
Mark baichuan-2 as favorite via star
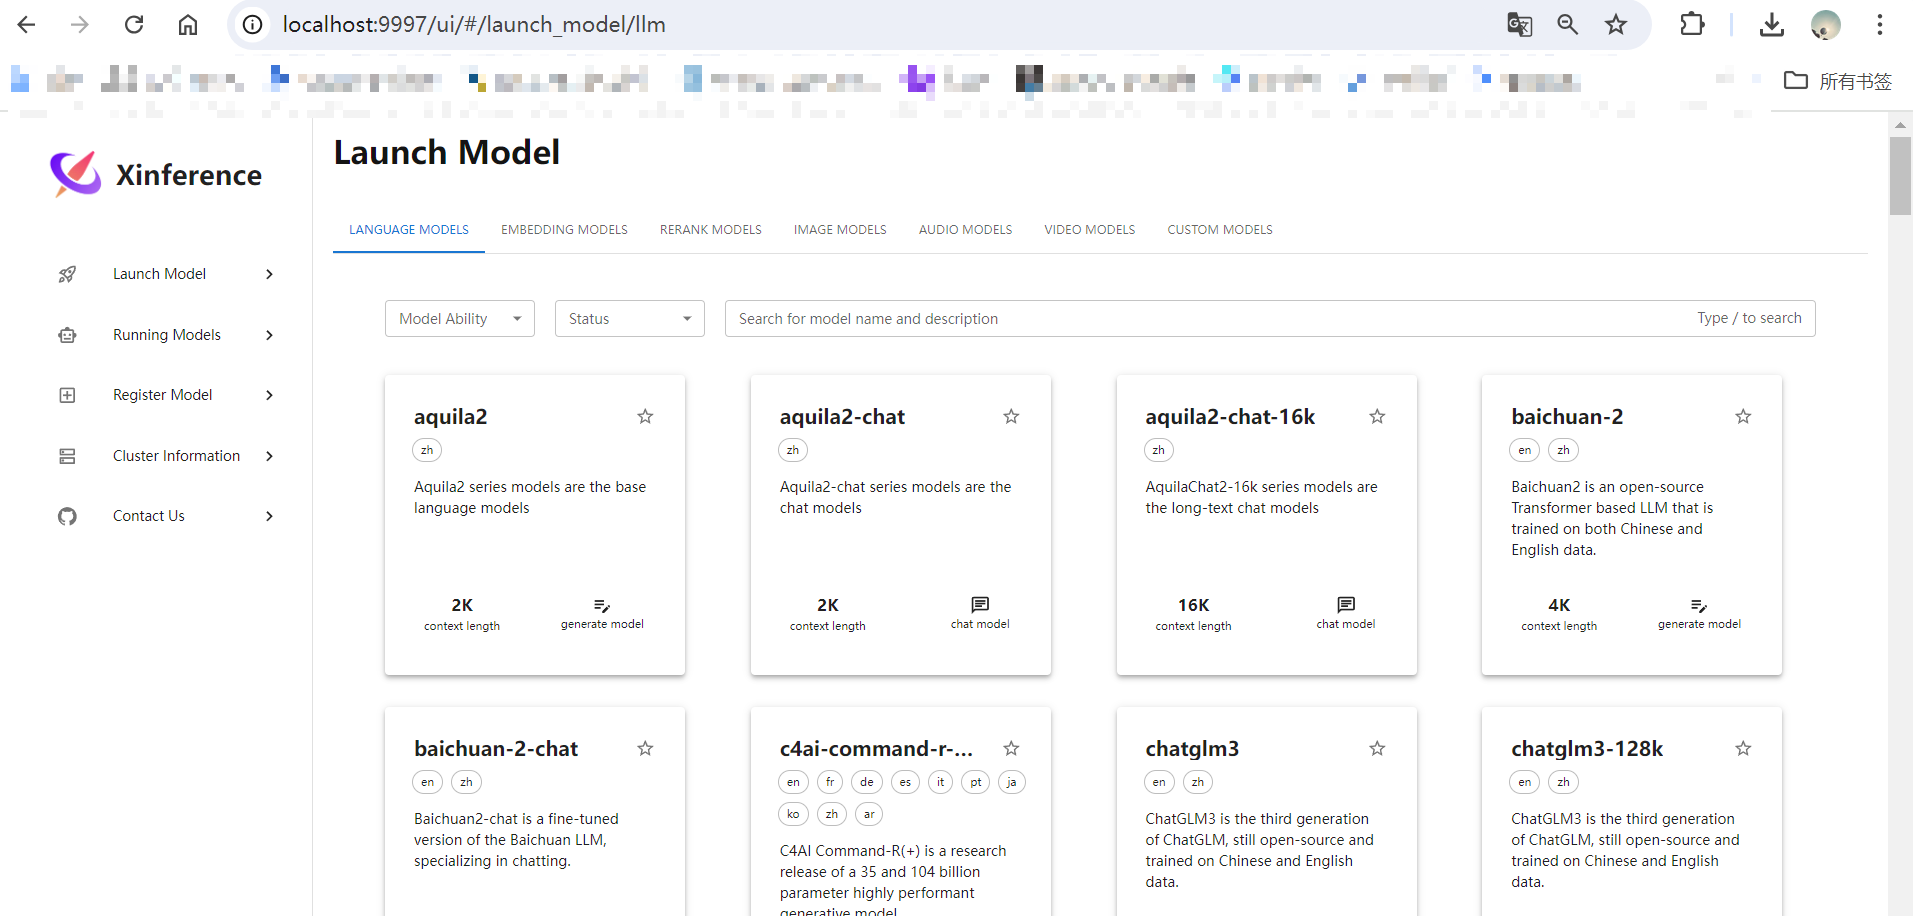[1743, 416]
